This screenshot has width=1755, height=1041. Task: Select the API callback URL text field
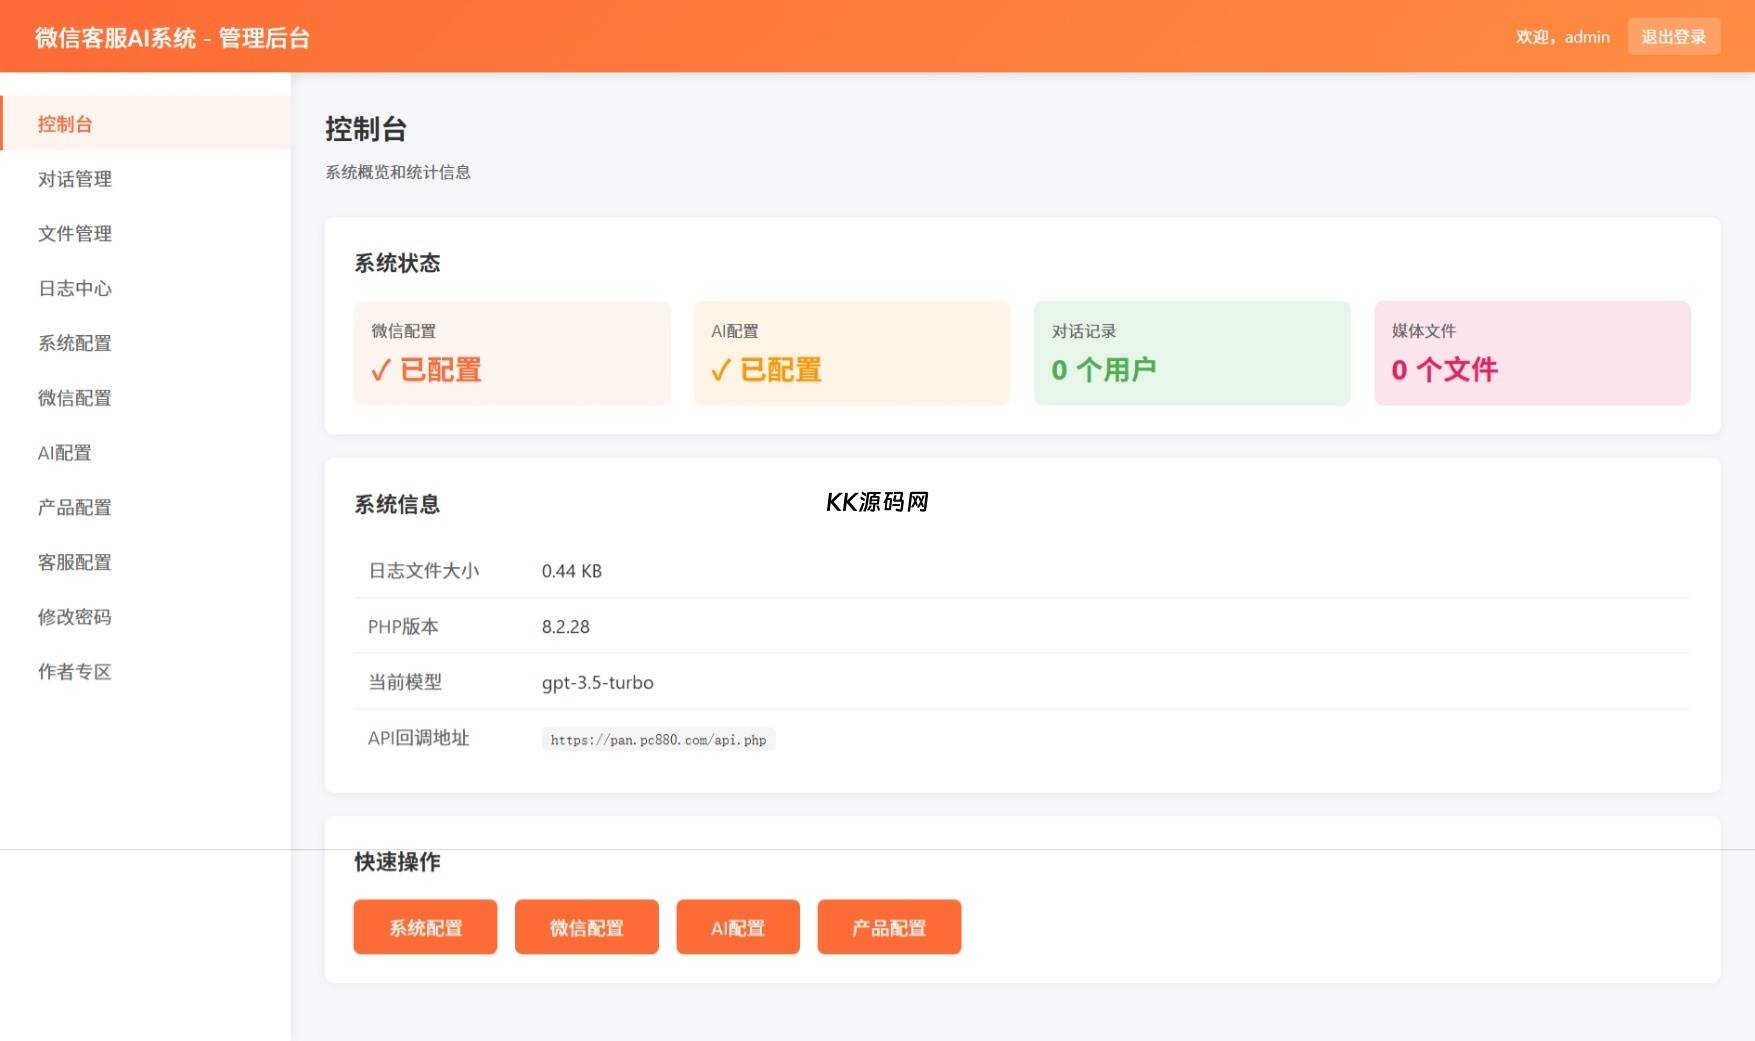point(657,739)
